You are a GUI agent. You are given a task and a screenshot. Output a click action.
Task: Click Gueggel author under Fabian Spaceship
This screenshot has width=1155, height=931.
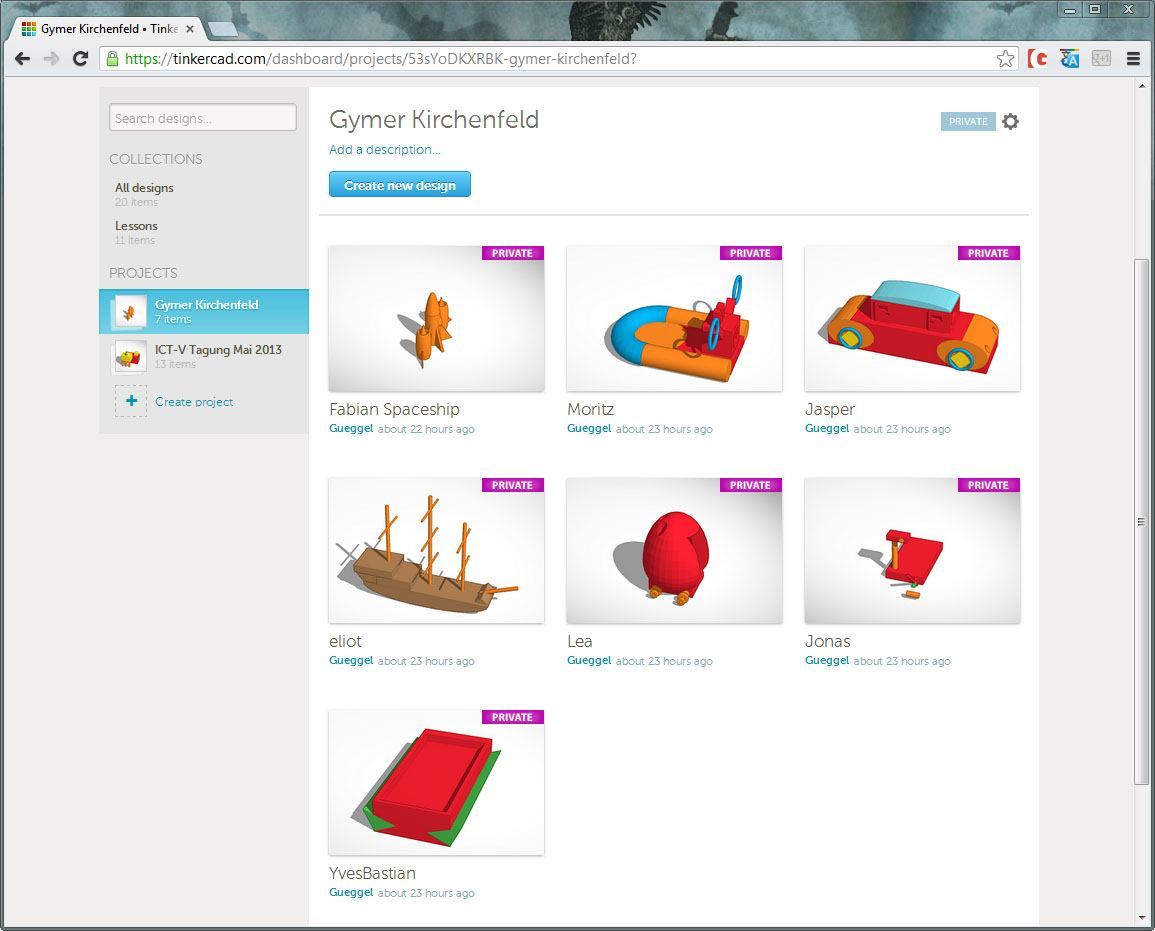tap(351, 429)
